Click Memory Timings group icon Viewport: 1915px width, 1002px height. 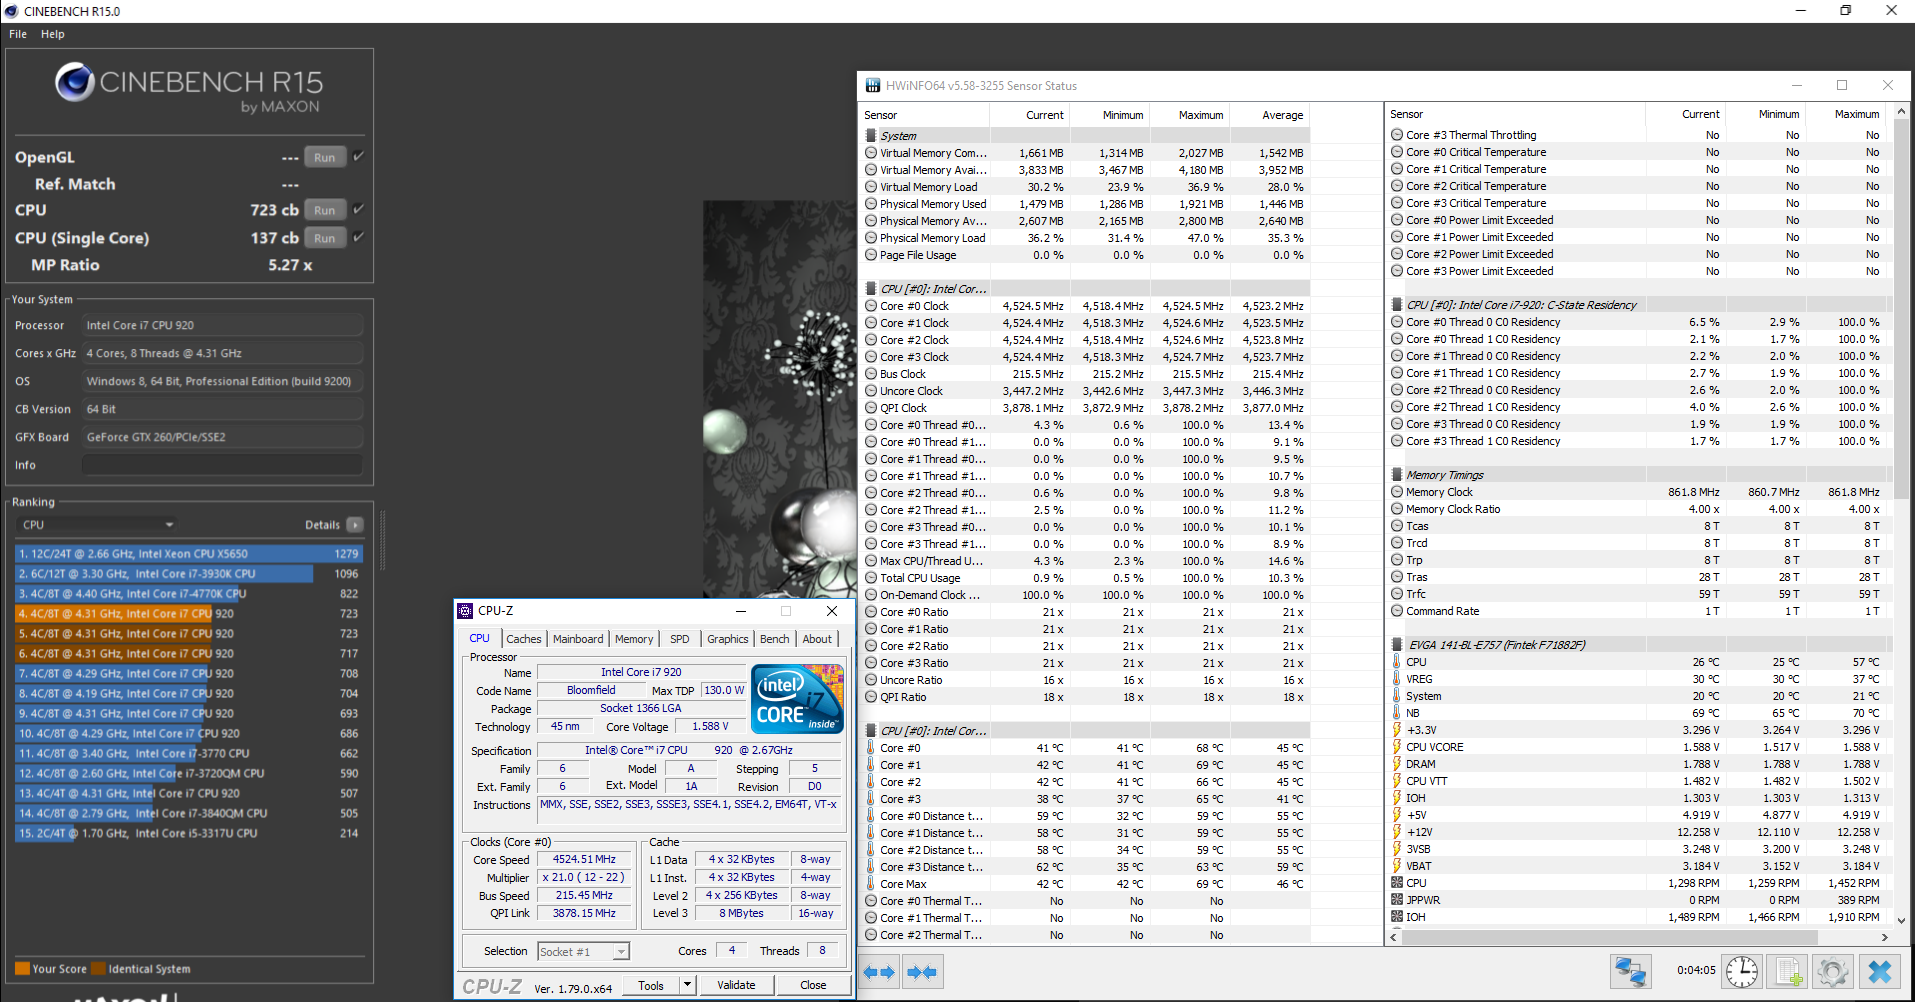tap(1397, 475)
